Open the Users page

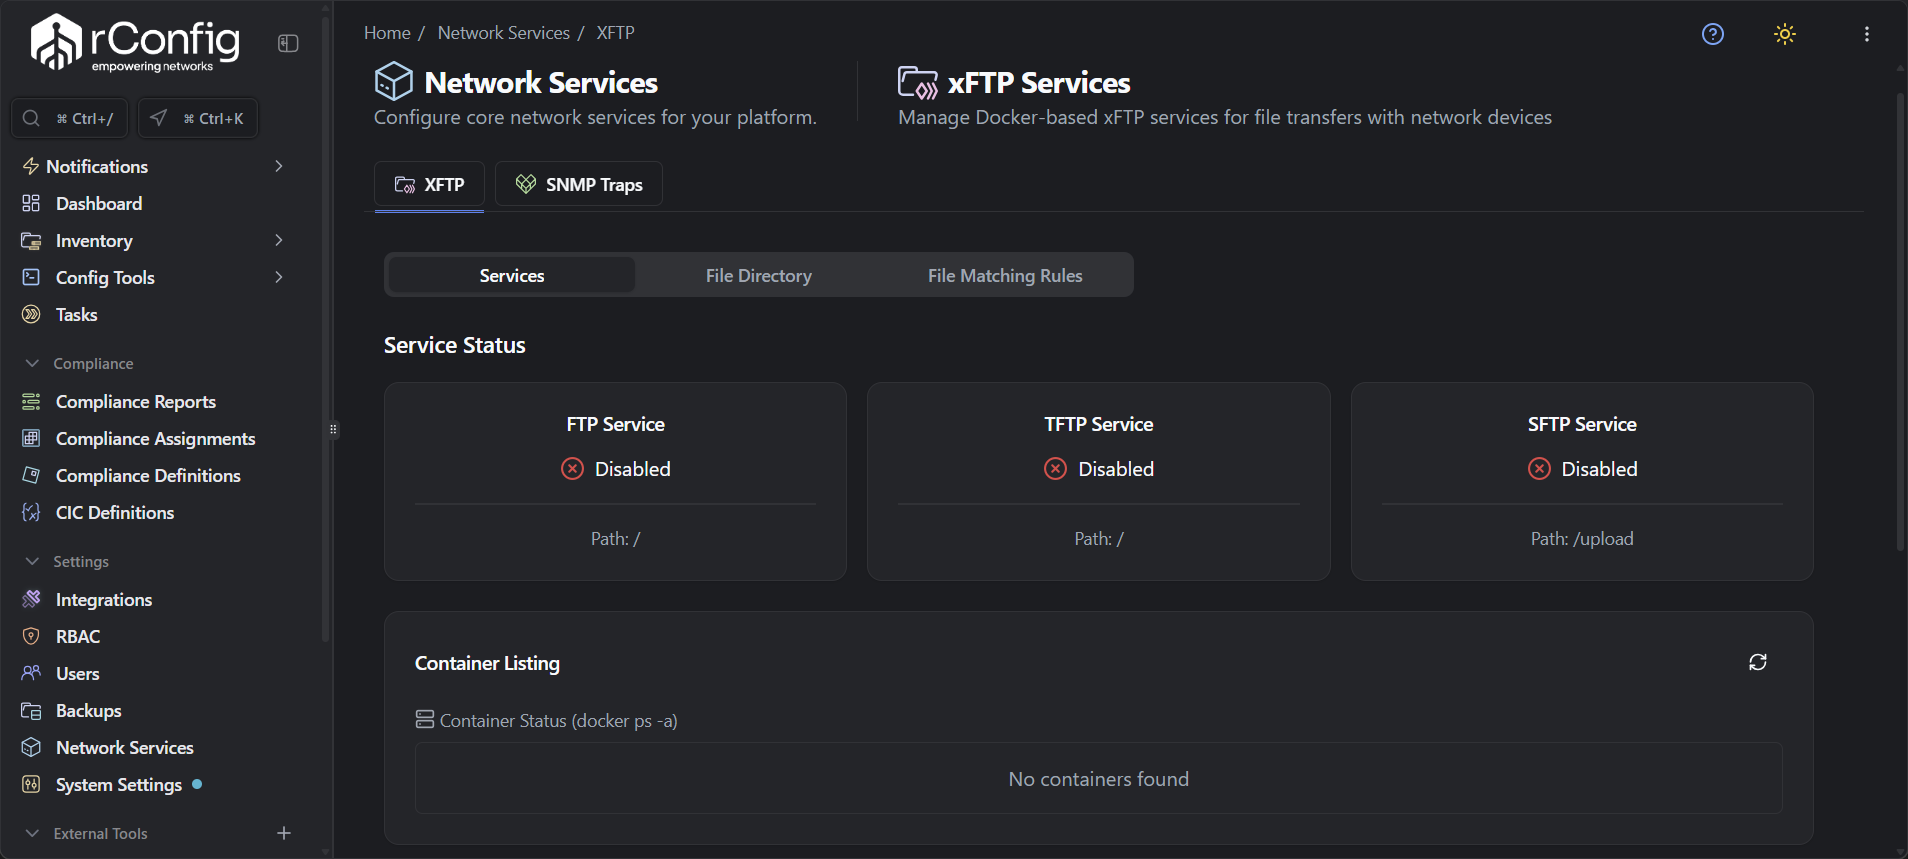(77, 673)
